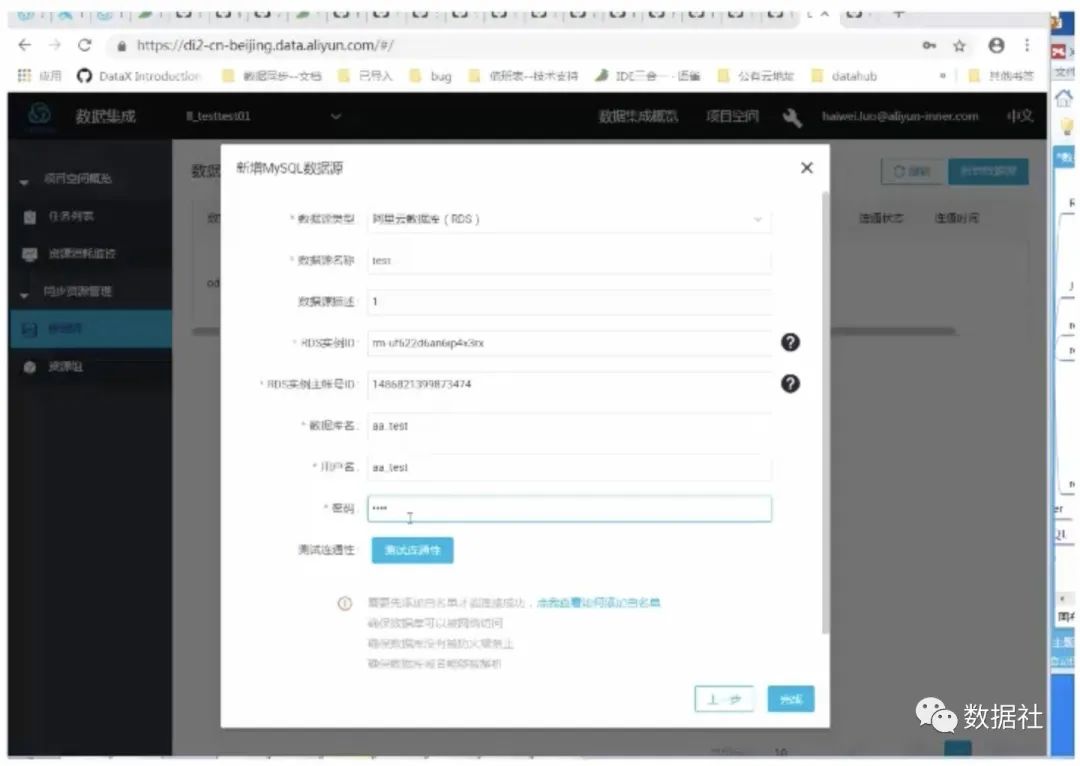
Task: Click the key icon in address bar
Action: coord(929,45)
